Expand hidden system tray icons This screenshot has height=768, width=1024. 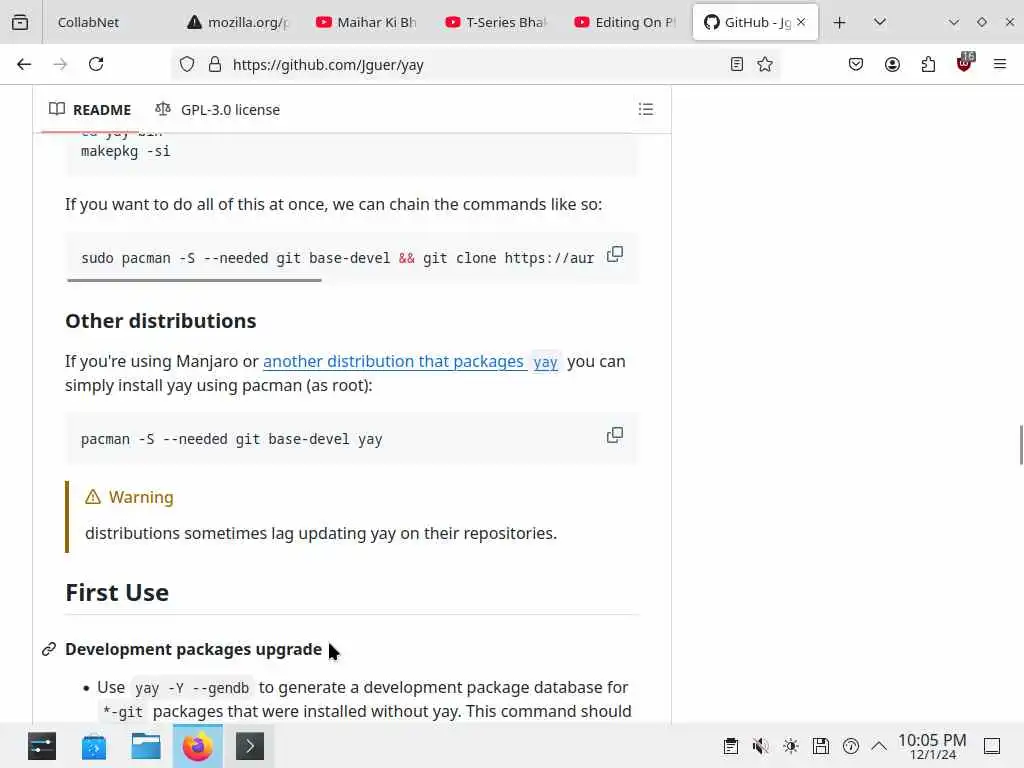tap(879, 746)
